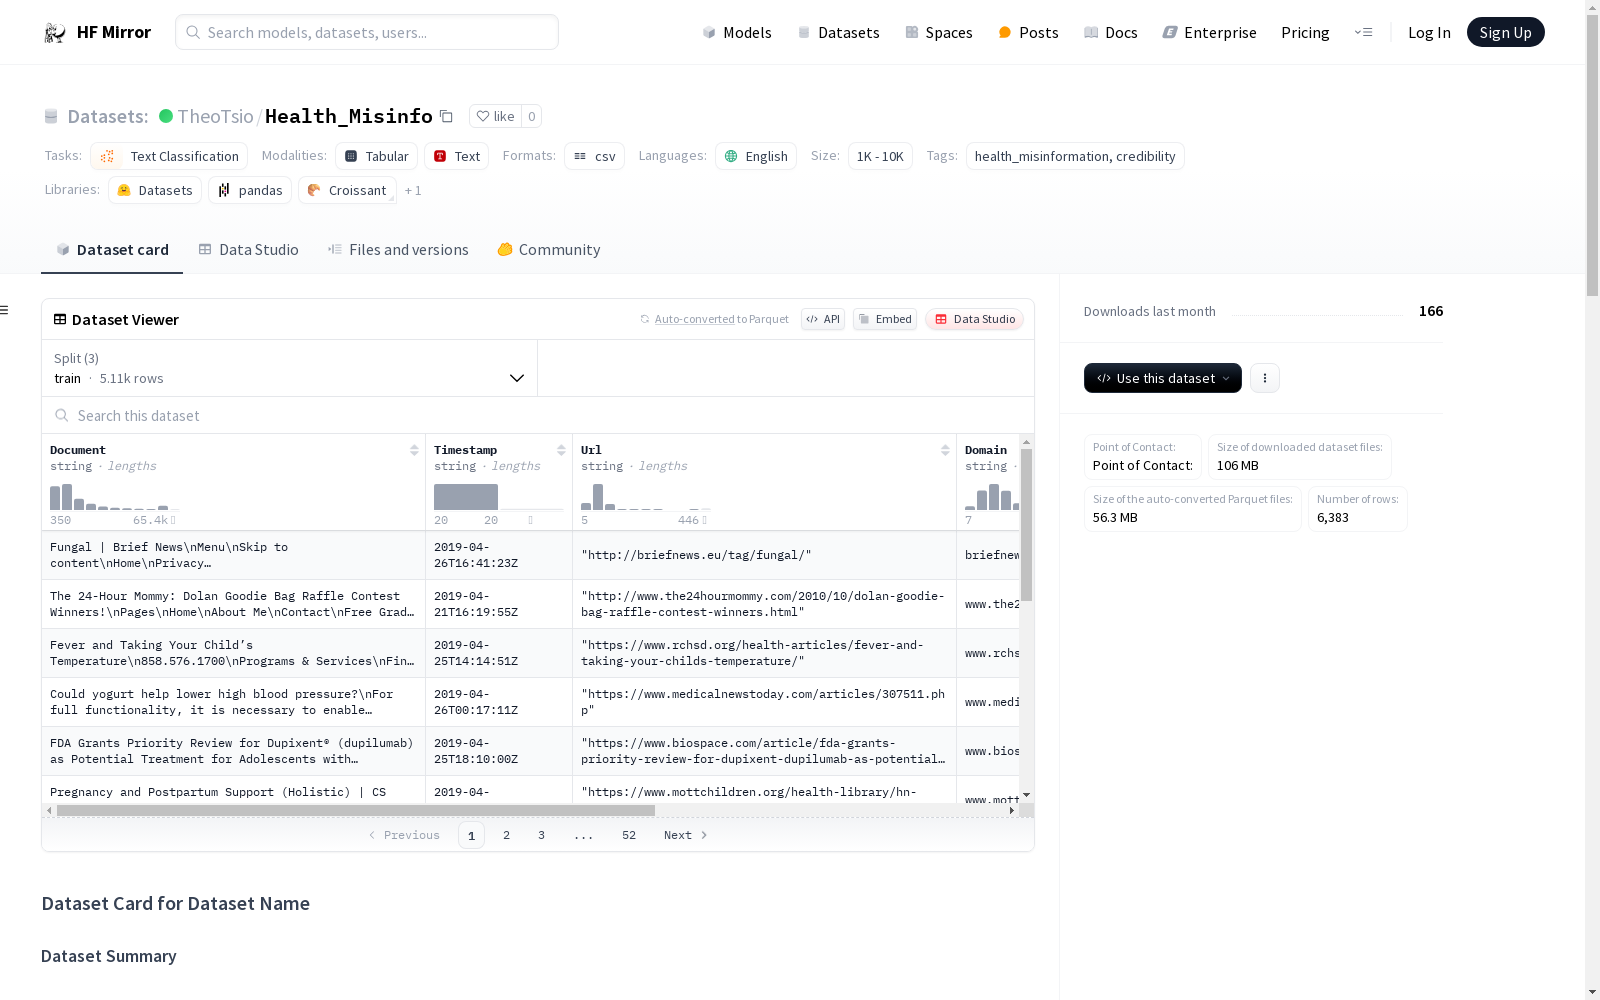Open more options beside Use this dataset

click(1265, 378)
